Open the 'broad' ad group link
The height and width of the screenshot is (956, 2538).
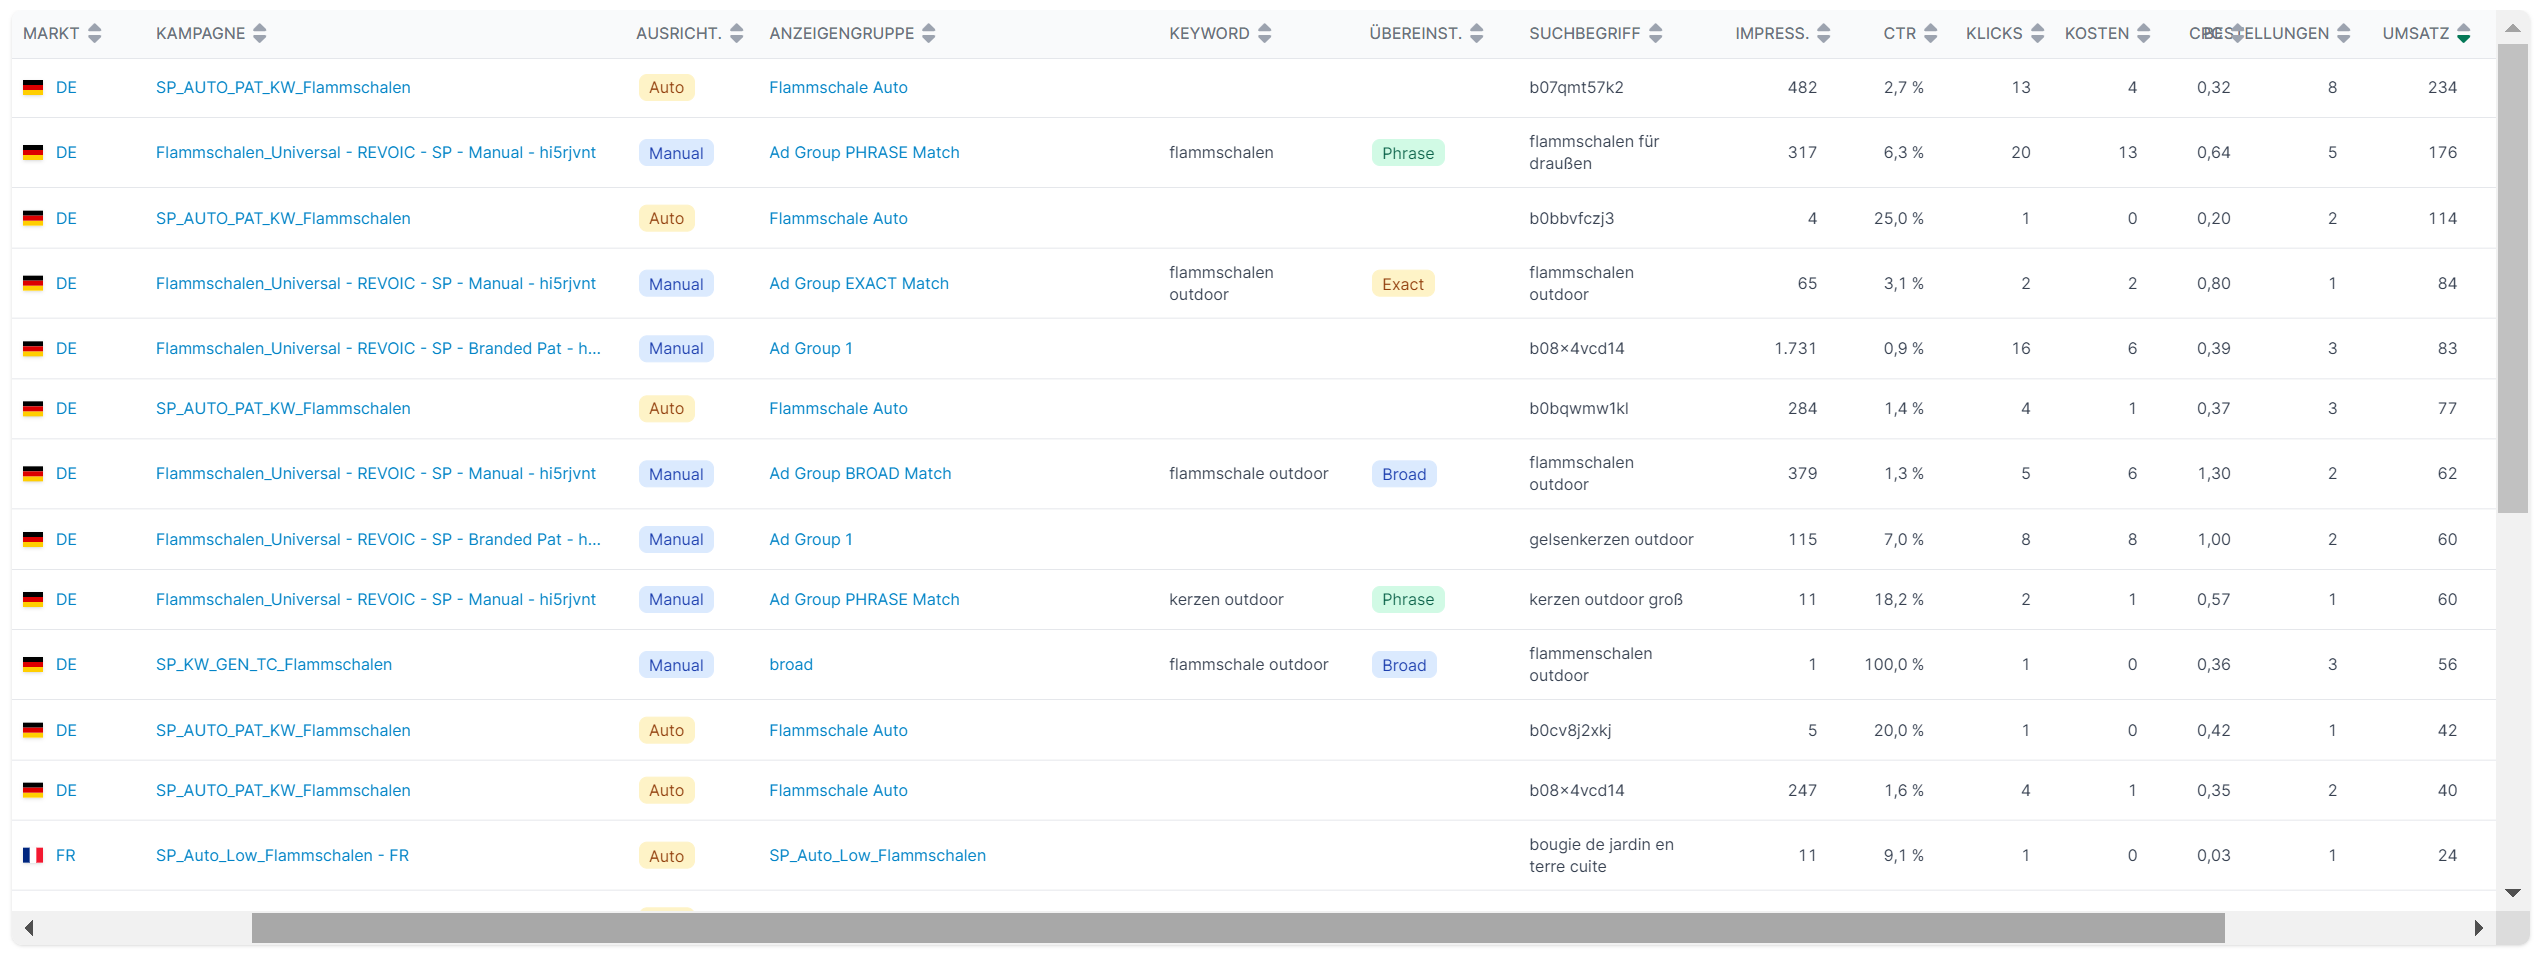[x=791, y=664]
